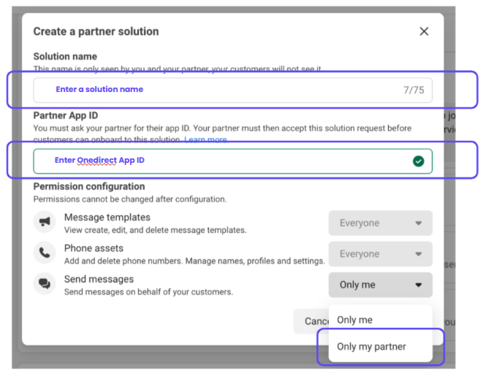Click the Phone assets label
The image size is (480, 373).
point(94,248)
